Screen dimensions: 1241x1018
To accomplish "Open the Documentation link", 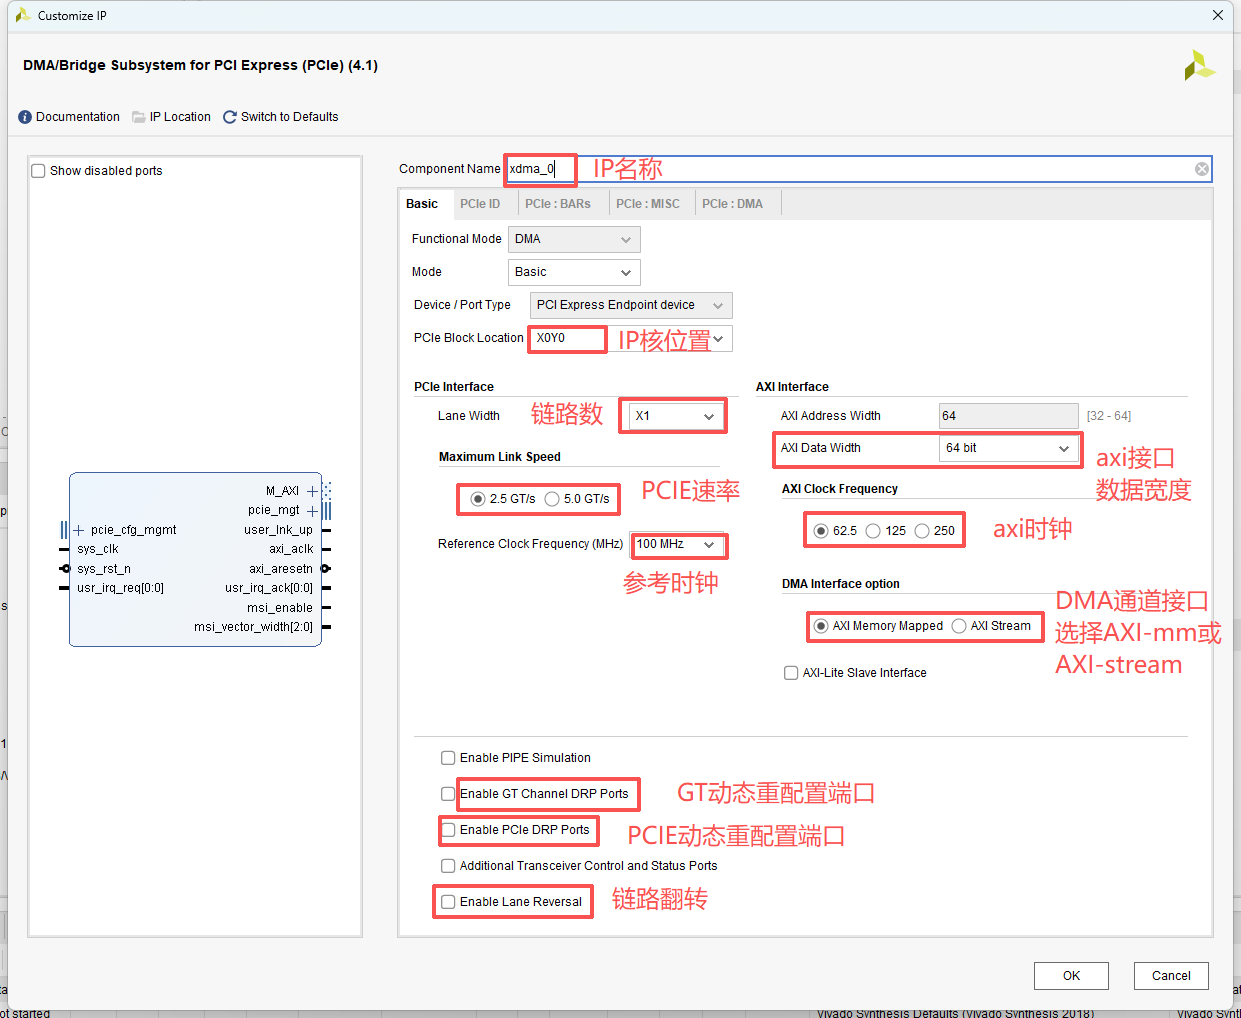I will (x=78, y=117).
